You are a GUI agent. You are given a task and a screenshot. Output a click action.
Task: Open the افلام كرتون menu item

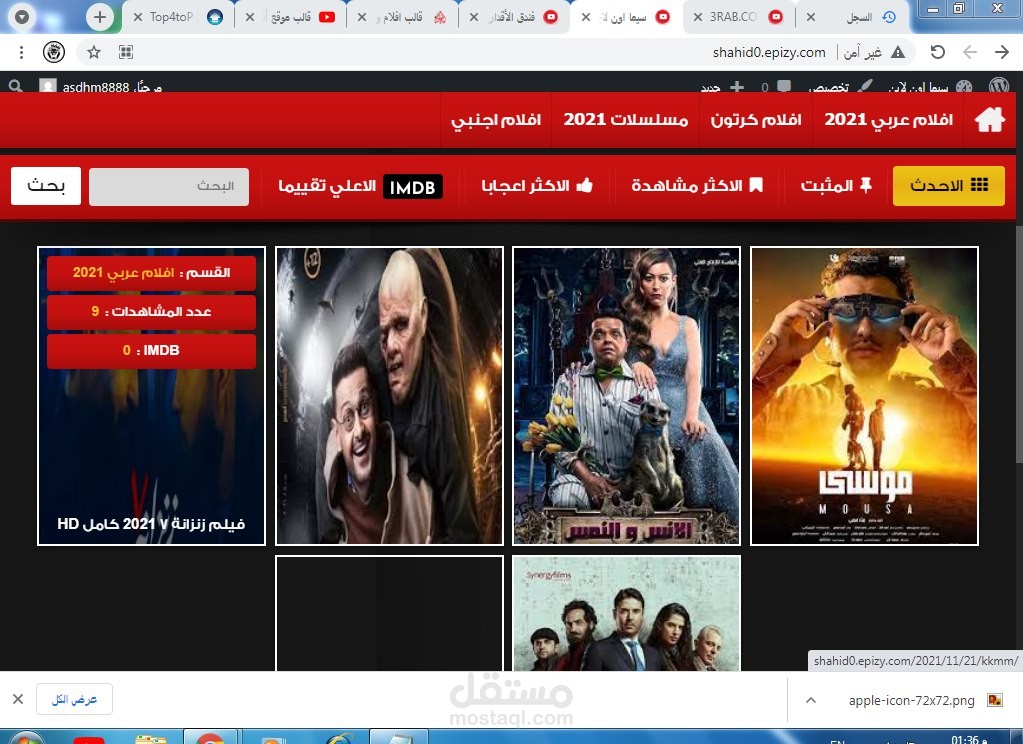pyautogui.click(x=756, y=119)
